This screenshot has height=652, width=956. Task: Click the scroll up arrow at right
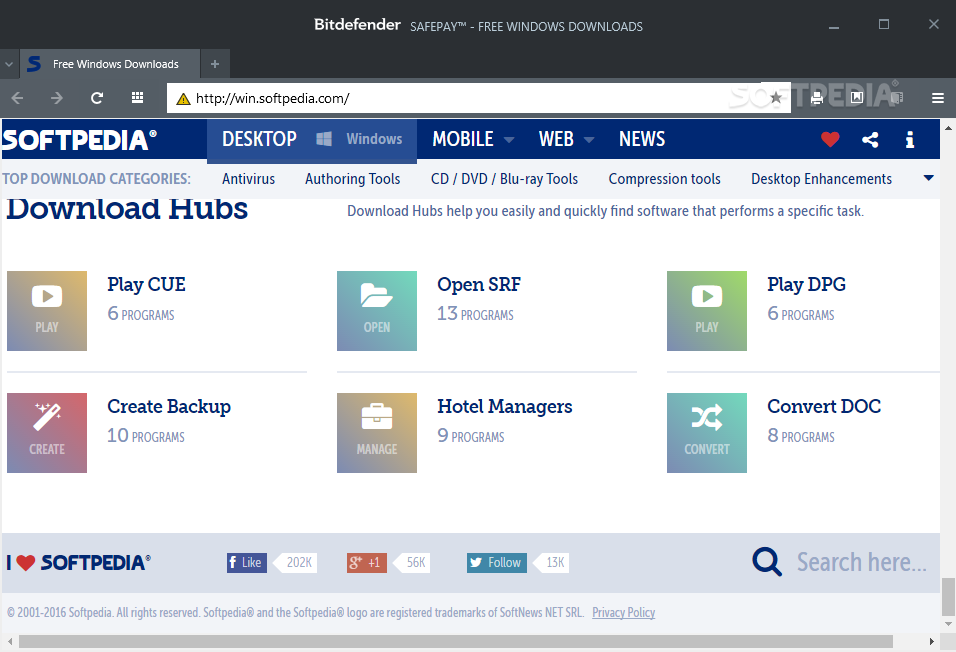click(x=948, y=128)
